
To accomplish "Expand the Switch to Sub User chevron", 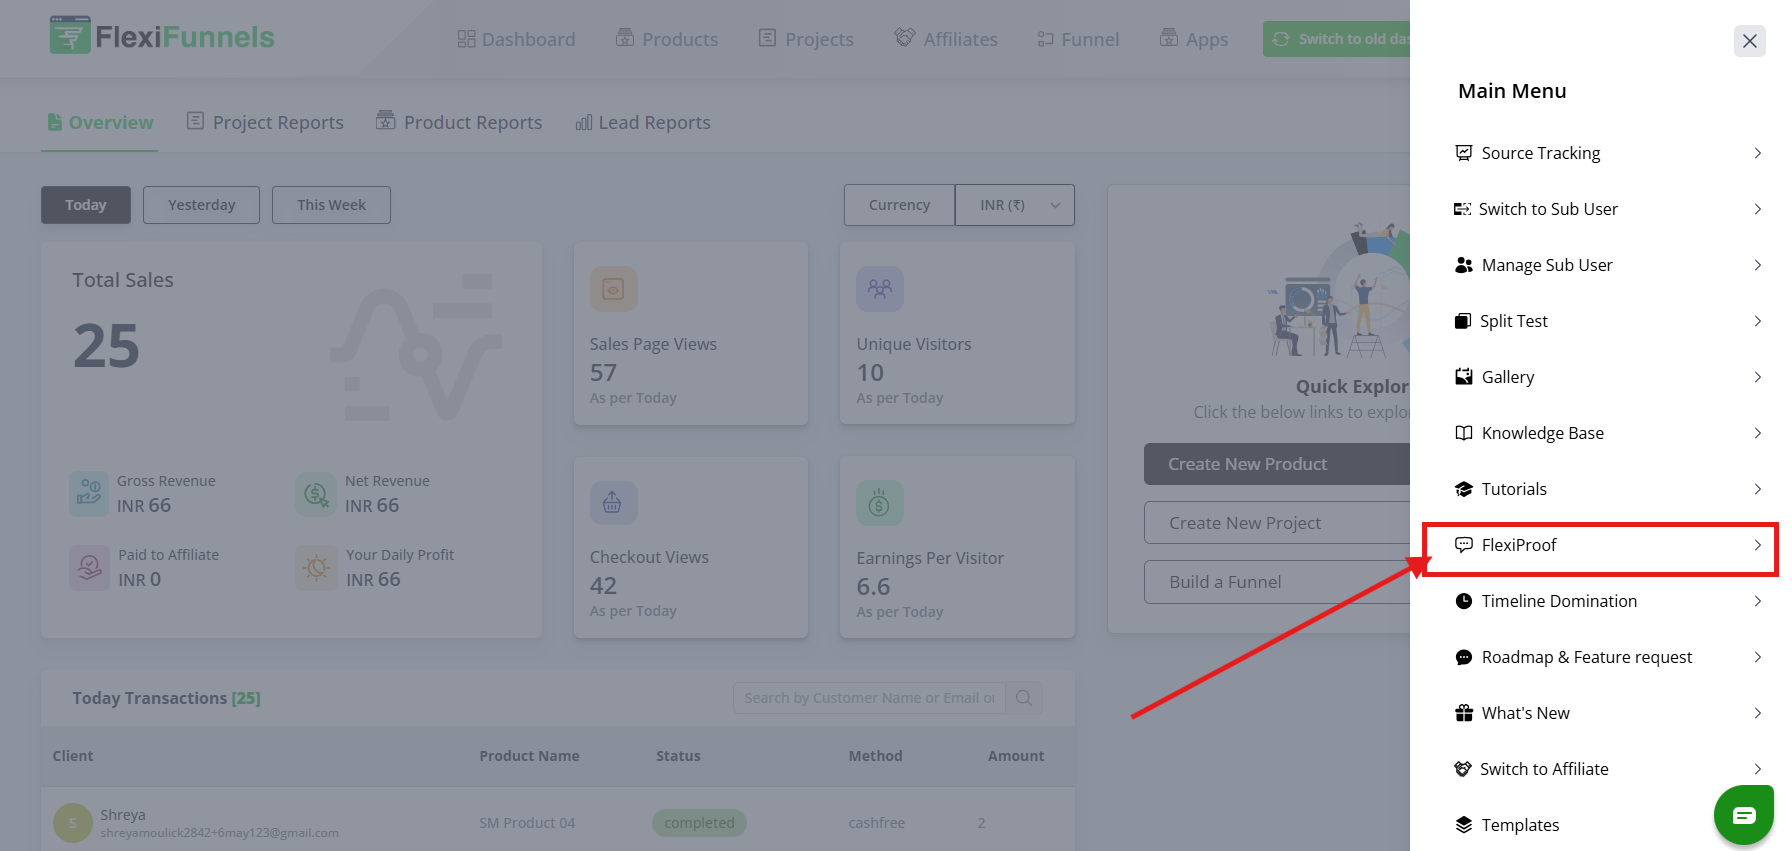I will pos(1757,209).
